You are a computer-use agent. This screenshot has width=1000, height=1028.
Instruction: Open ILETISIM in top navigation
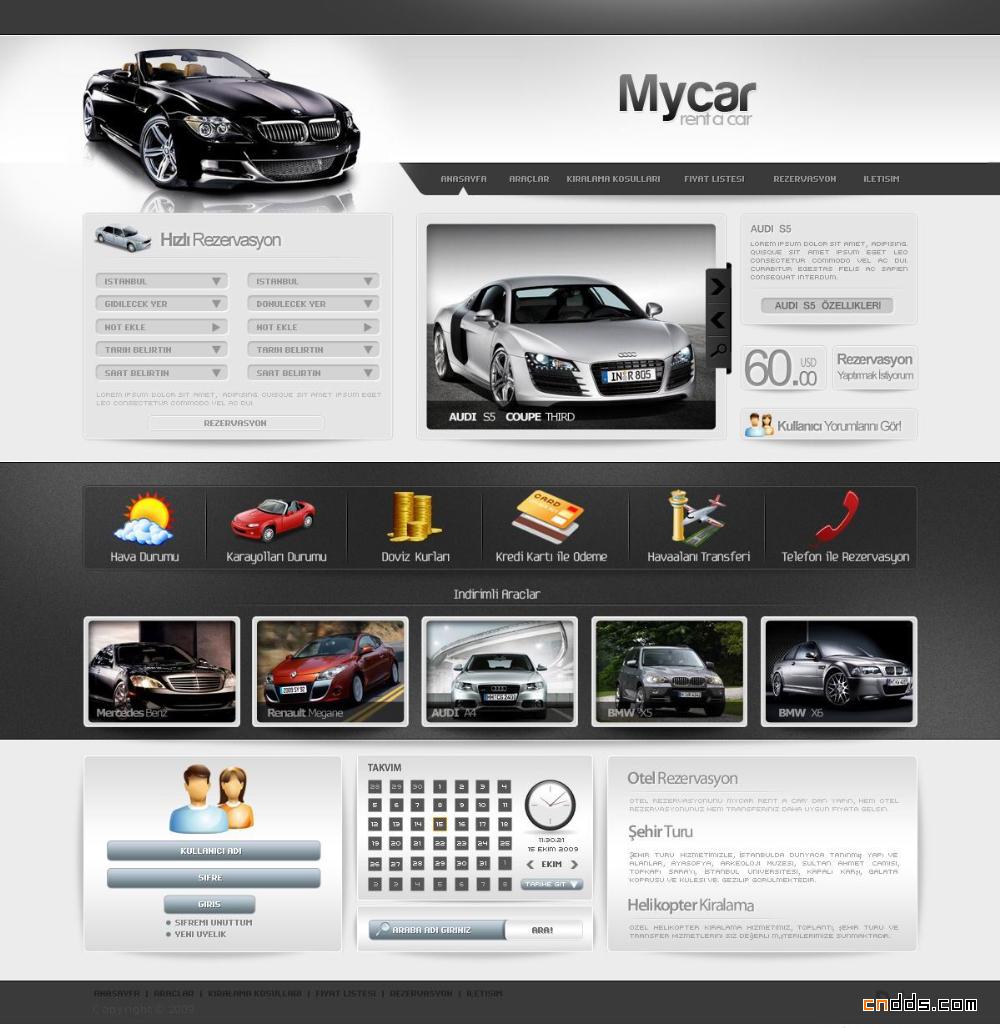coord(881,179)
